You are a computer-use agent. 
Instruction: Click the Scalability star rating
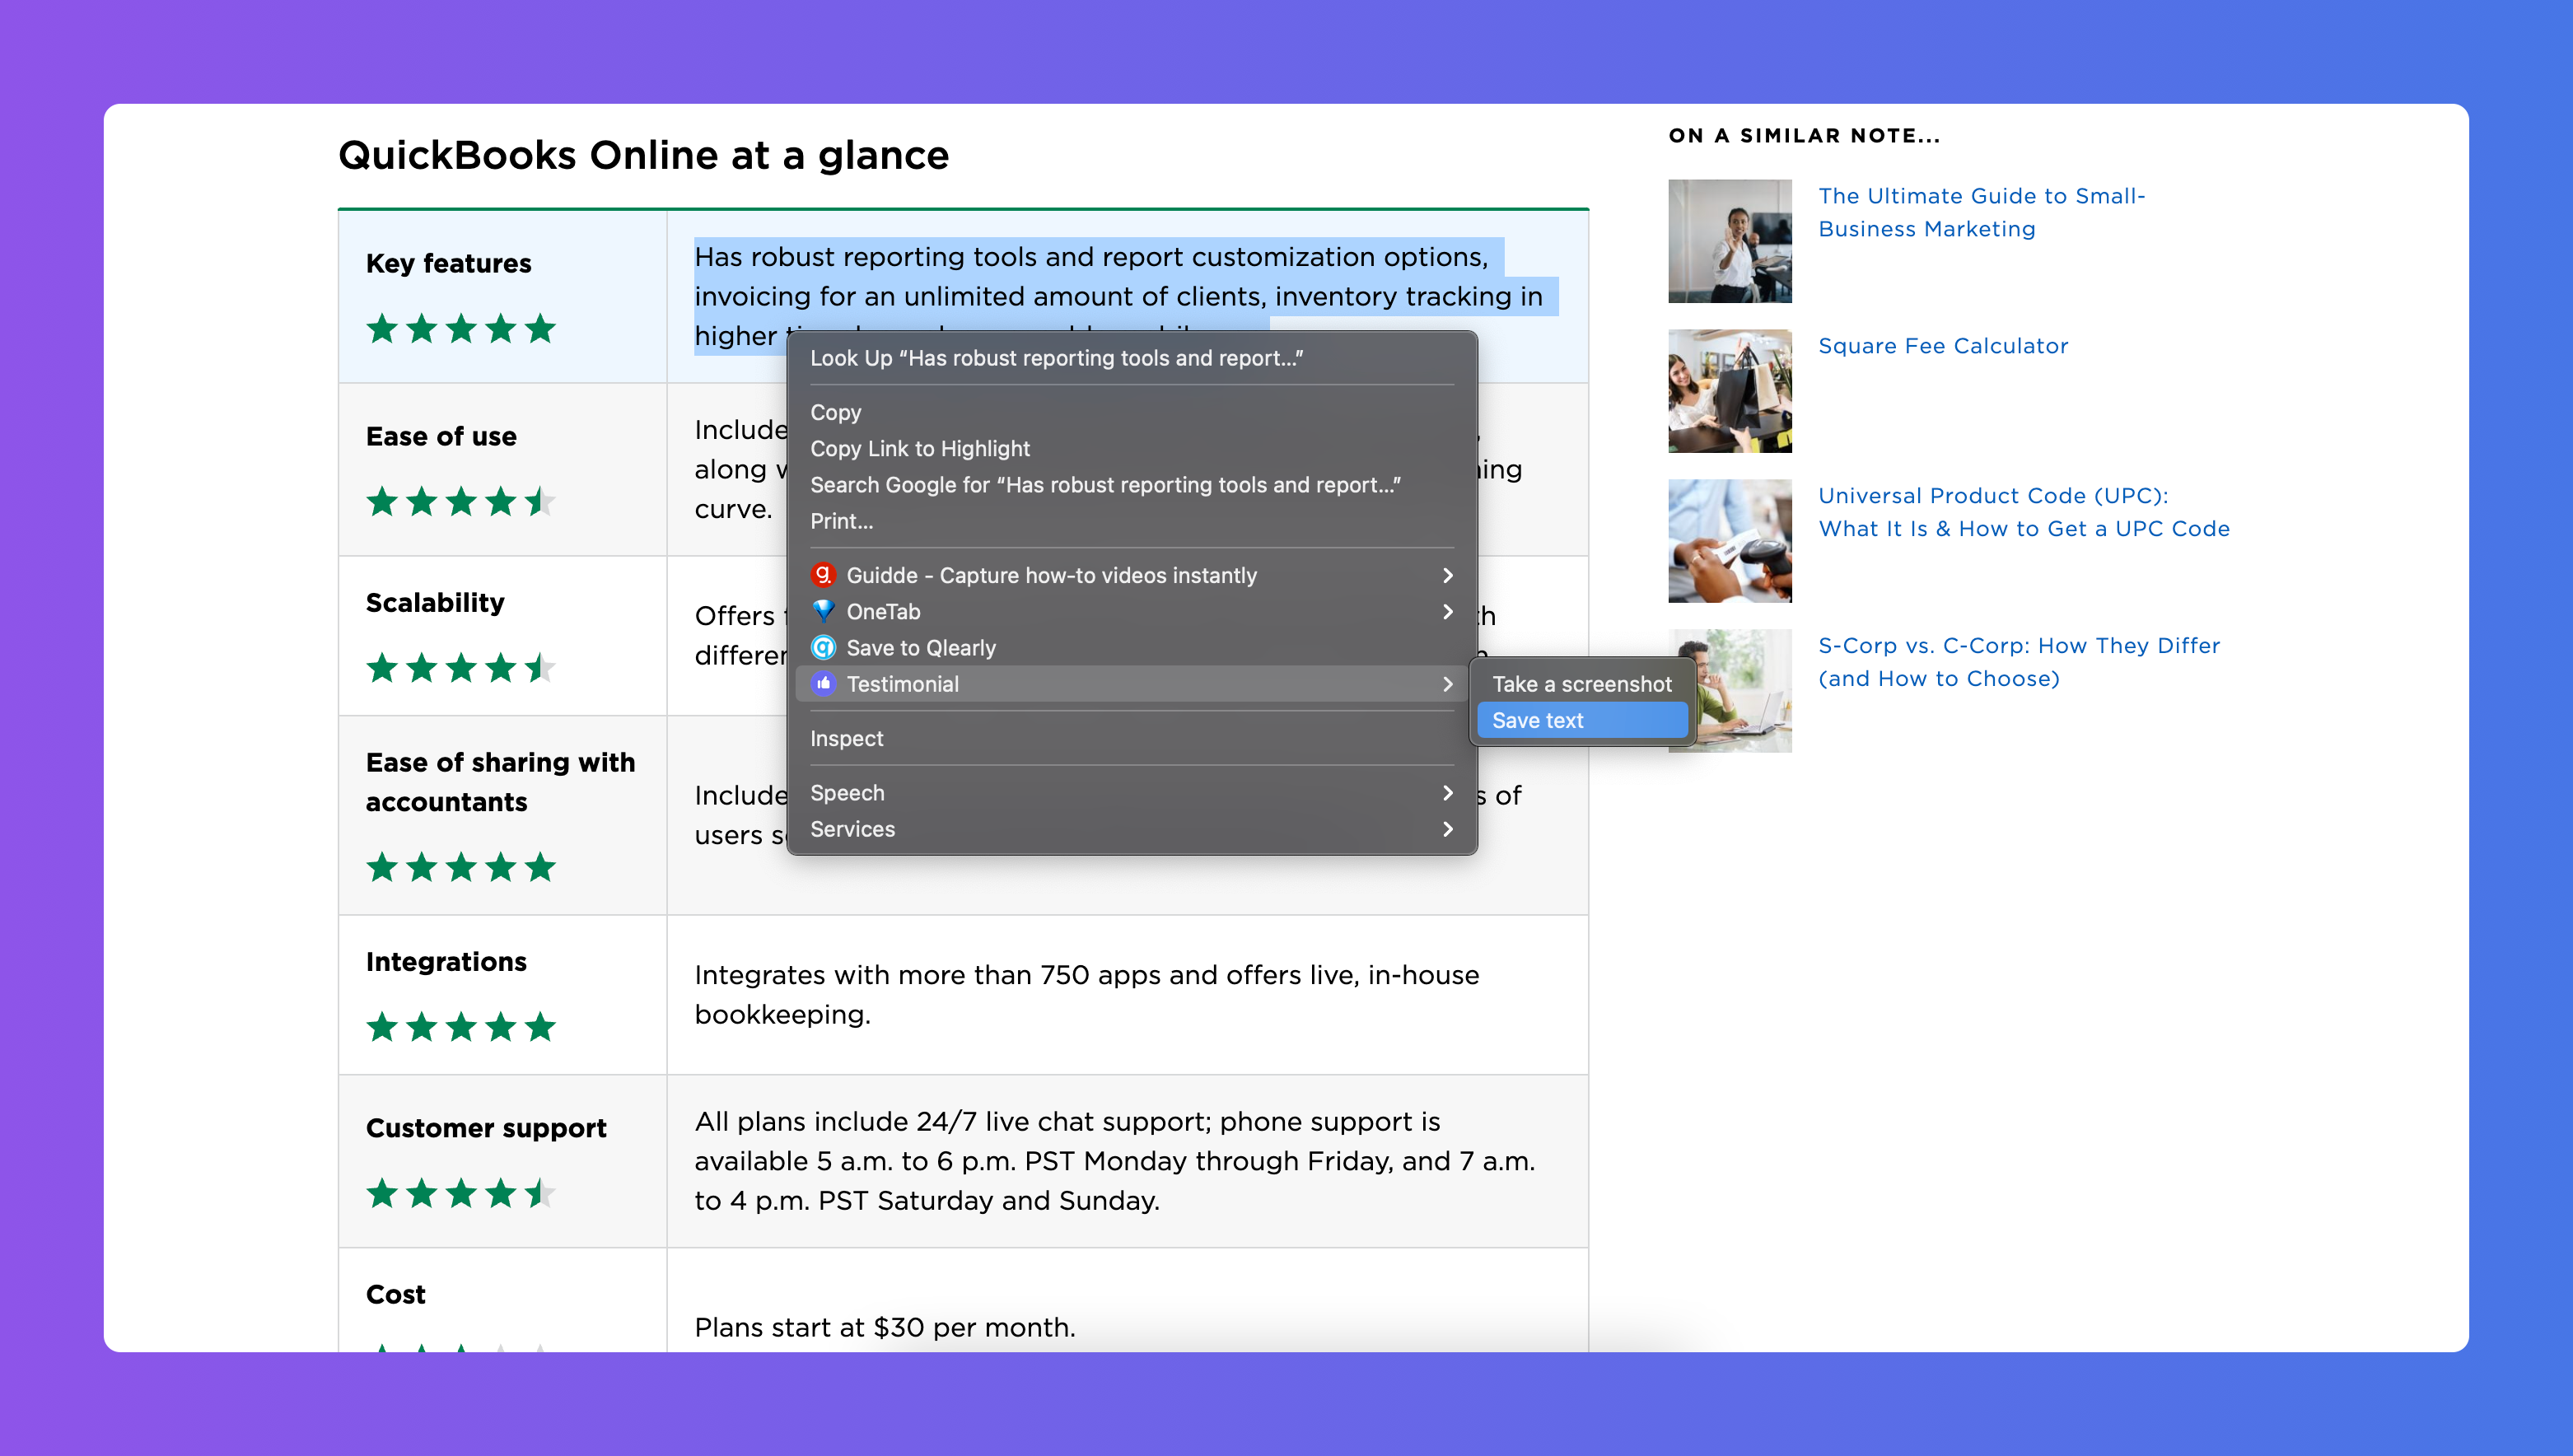pyautogui.click(x=461, y=667)
